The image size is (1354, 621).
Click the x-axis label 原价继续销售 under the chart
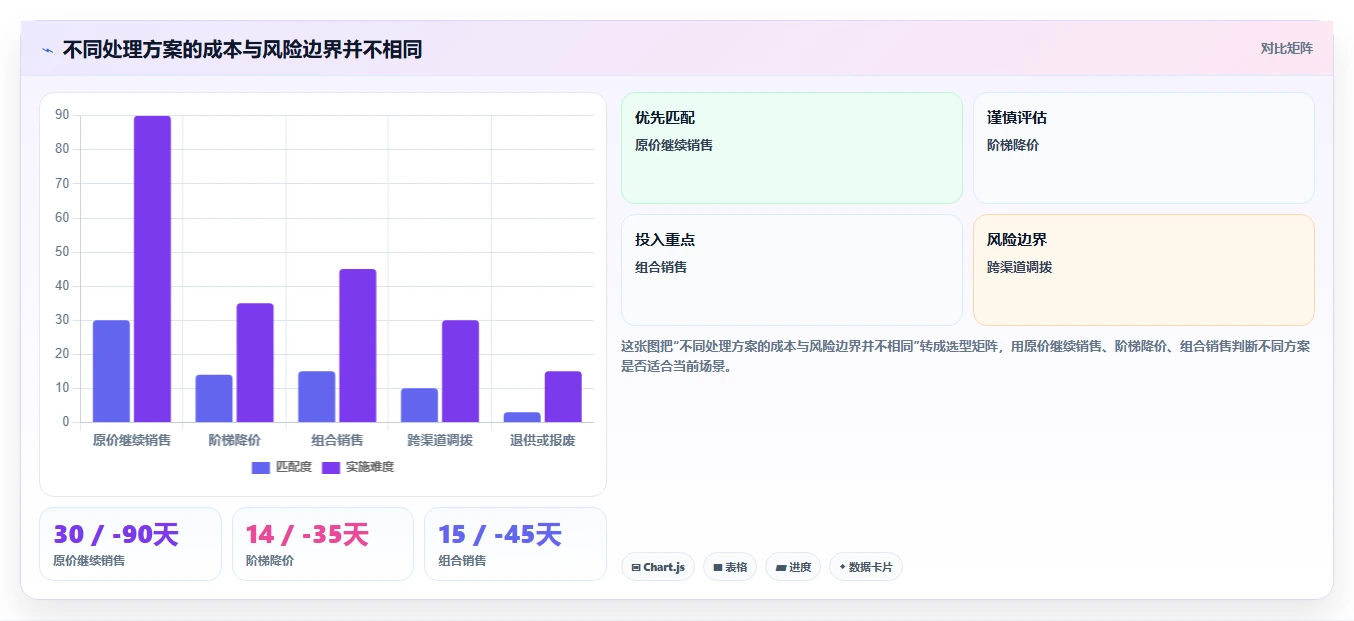click(132, 440)
